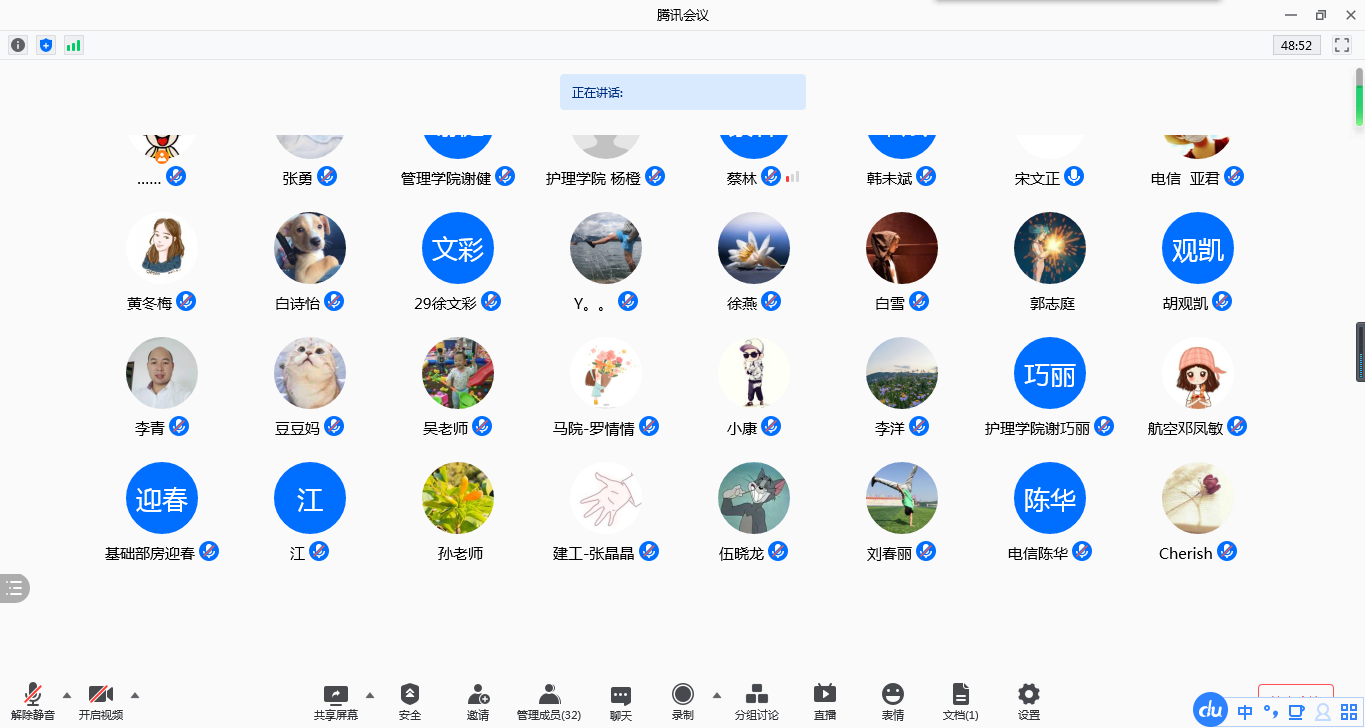Start 直播 live streaming

point(824,701)
